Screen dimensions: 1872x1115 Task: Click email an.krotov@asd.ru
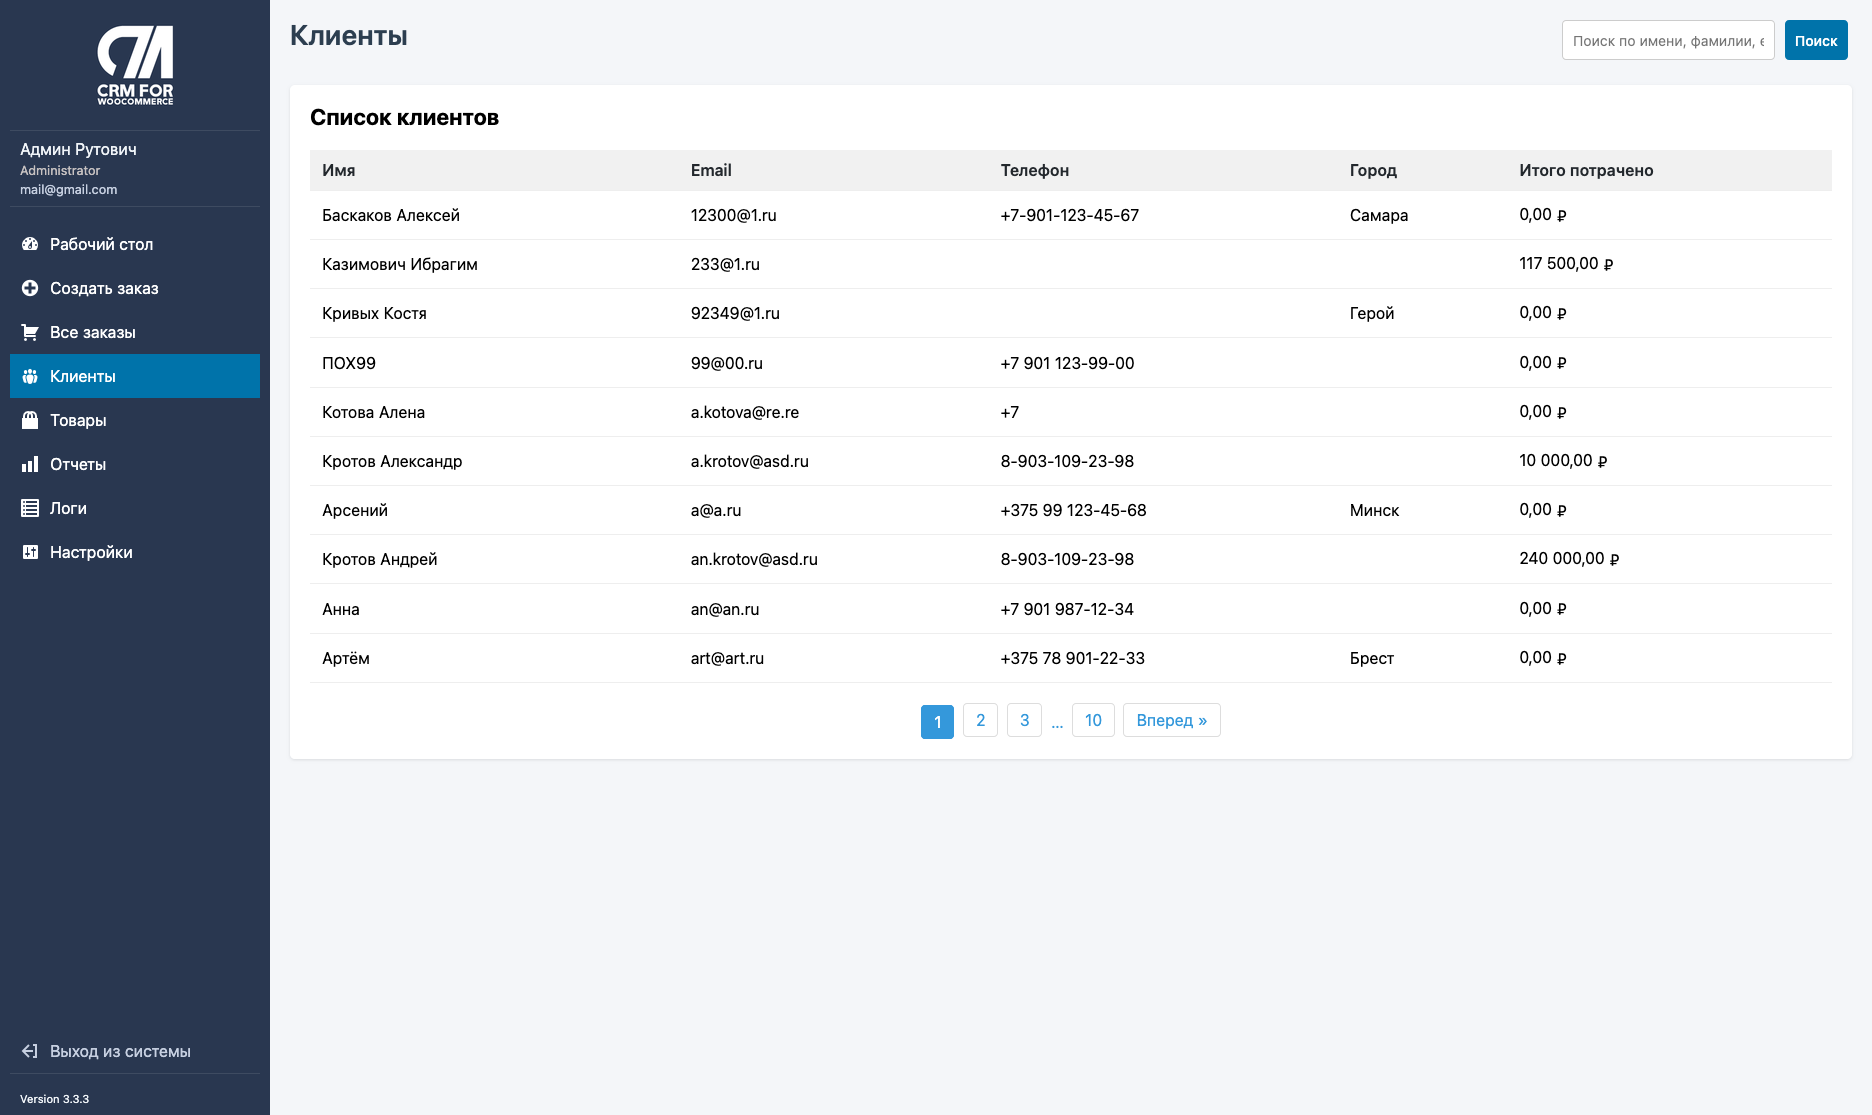point(754,559)
